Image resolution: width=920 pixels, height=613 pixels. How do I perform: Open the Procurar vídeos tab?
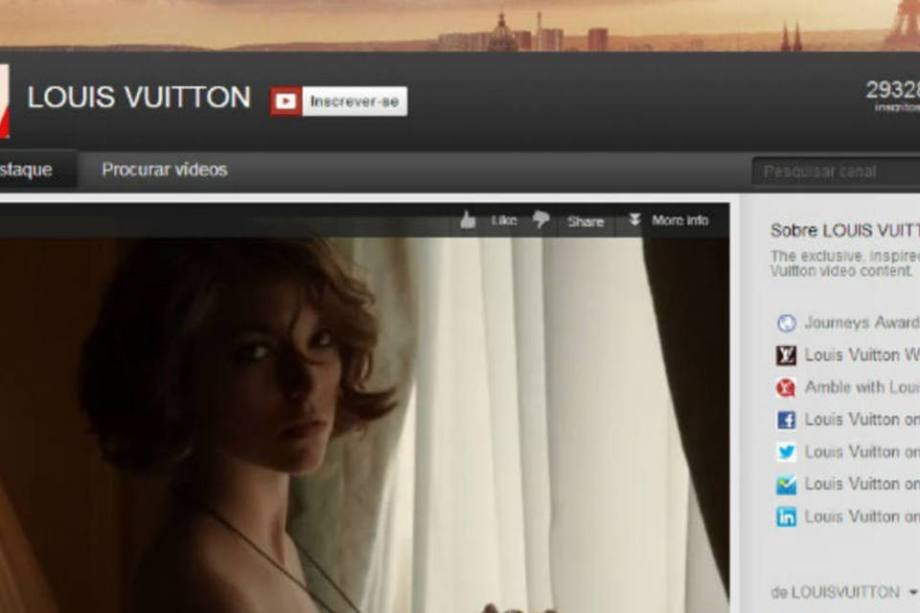coord(164,170)
